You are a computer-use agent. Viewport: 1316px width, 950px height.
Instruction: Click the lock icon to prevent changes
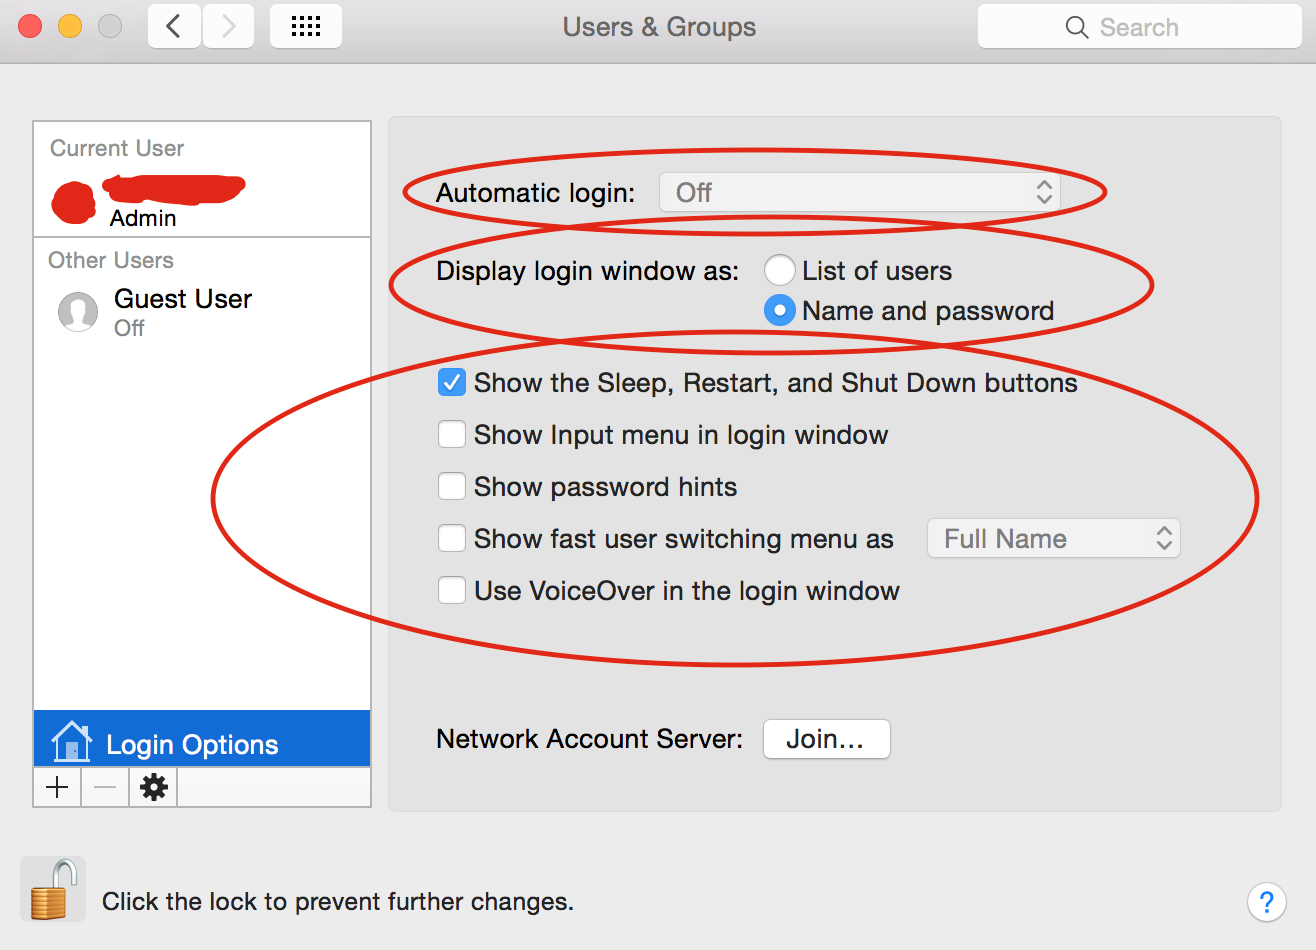click(53, 888)
